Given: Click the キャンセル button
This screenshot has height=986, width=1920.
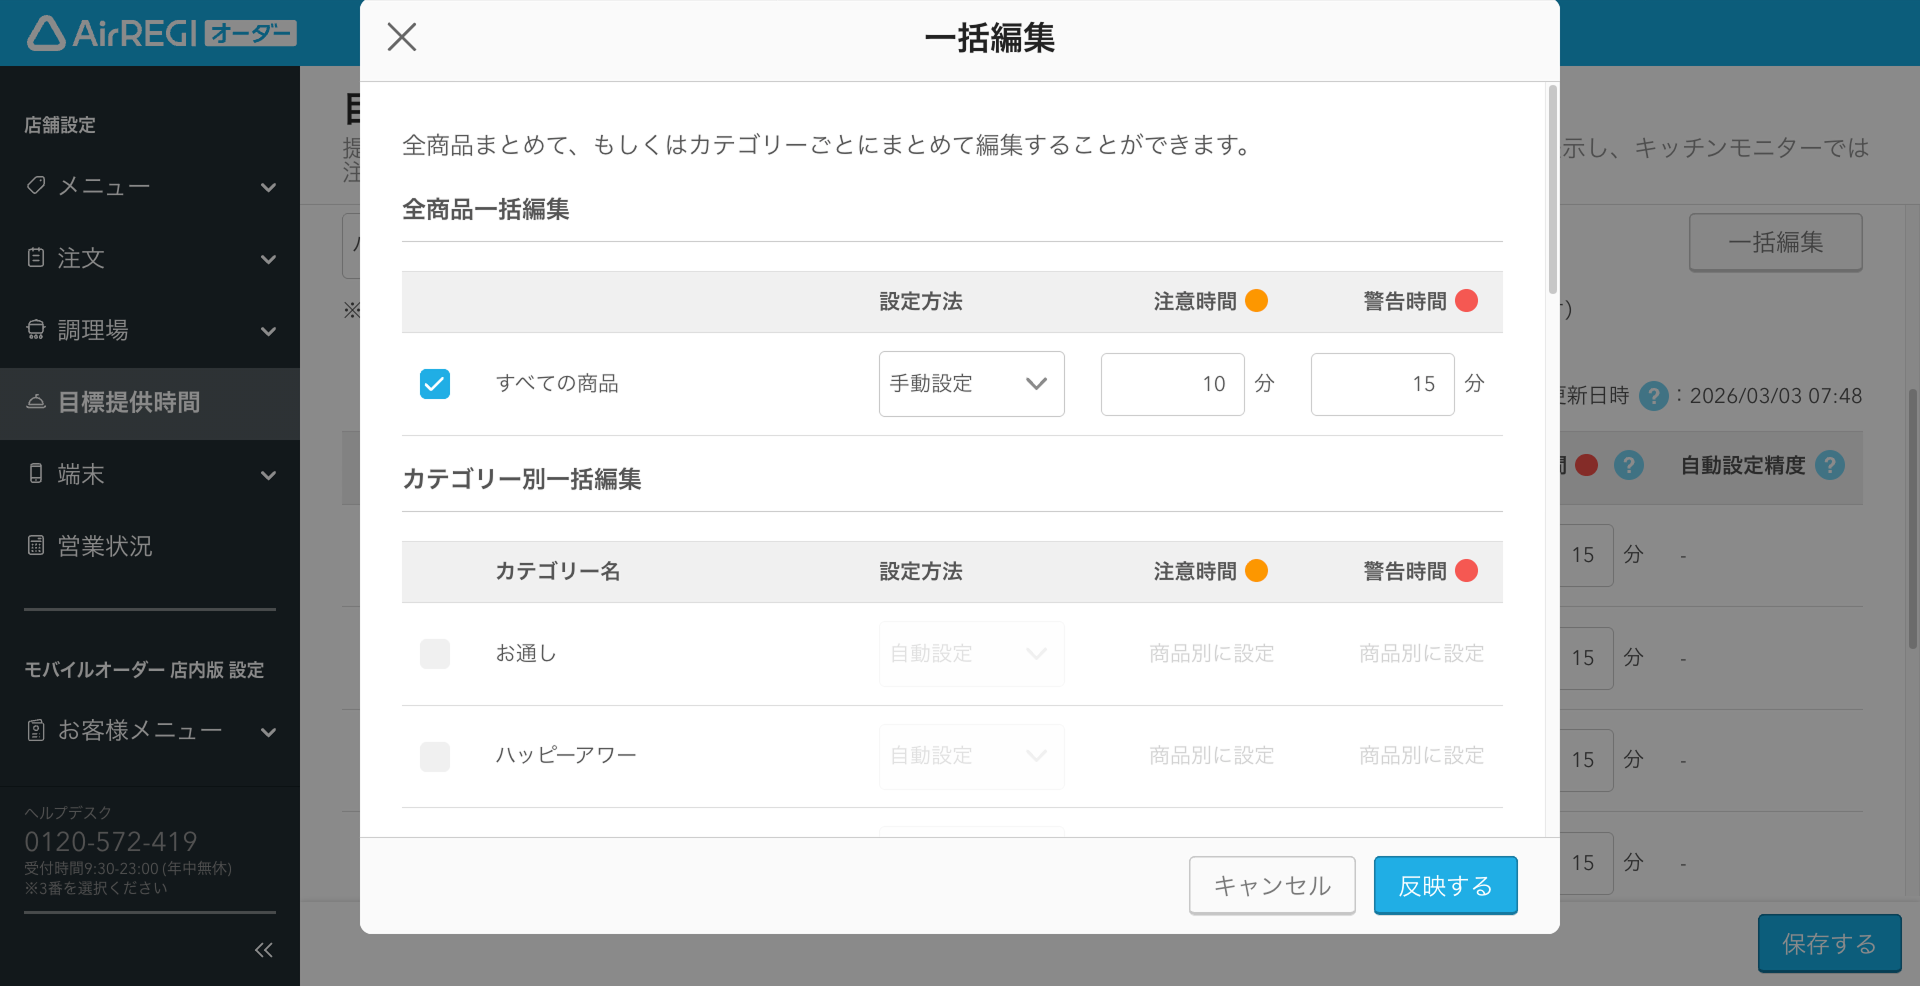Looking at the screenshot, I should [1272, 885].
